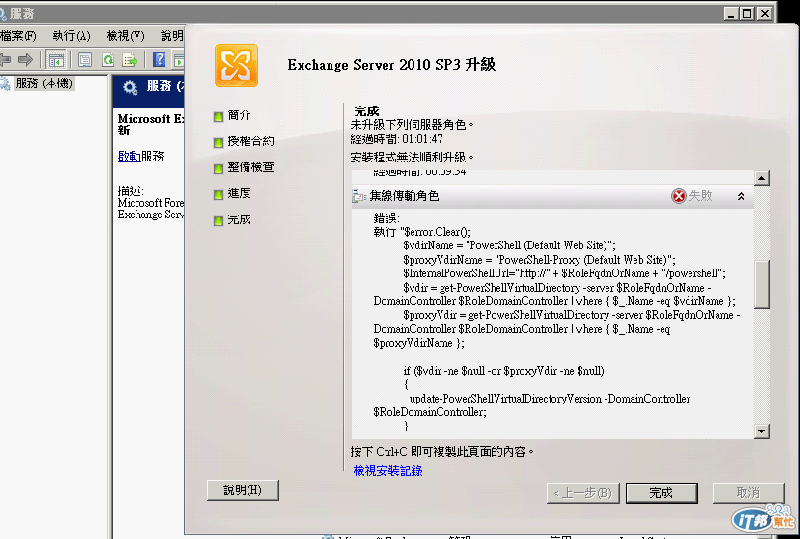
Task: Click the 經過時間: 01:01:47 text
Action: point(396,139)
